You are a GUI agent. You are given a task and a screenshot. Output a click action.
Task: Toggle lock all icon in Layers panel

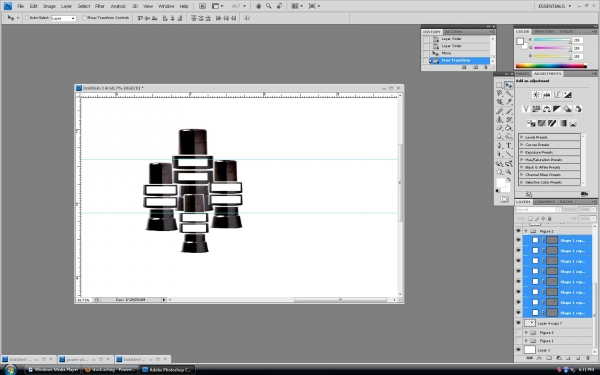(549, 218)
